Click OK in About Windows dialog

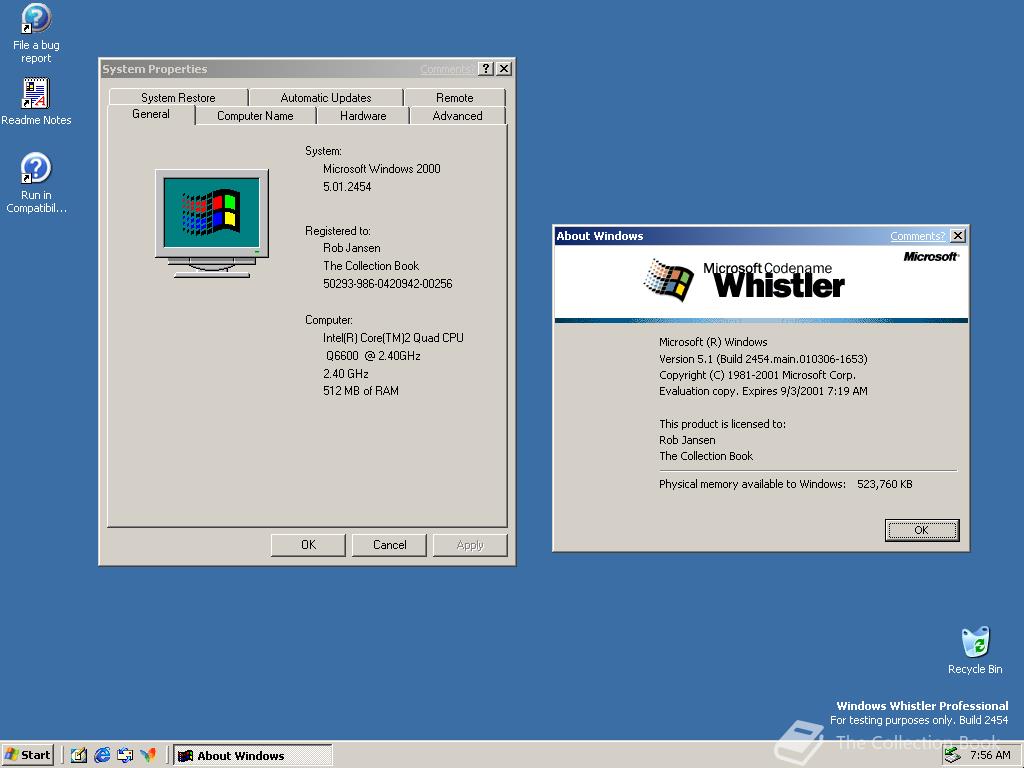[921, 530]
